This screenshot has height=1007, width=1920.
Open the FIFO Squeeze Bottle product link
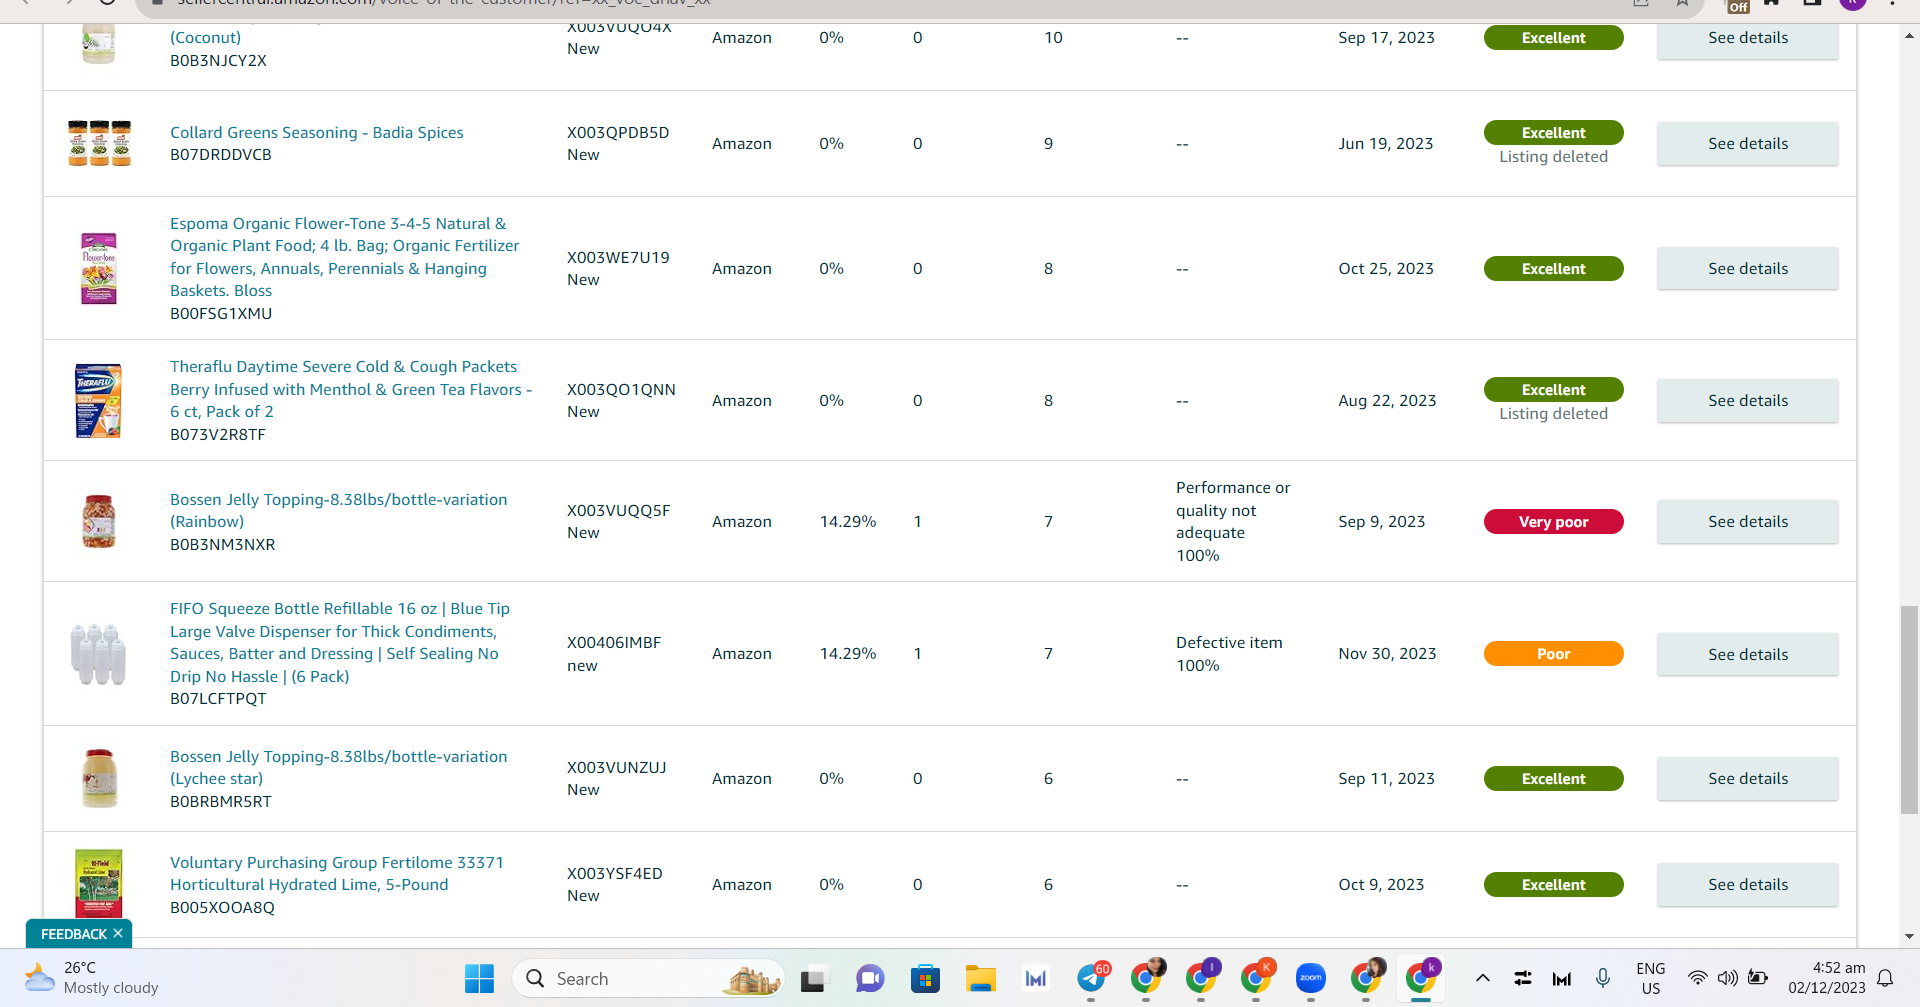click(x=340, y=642)
